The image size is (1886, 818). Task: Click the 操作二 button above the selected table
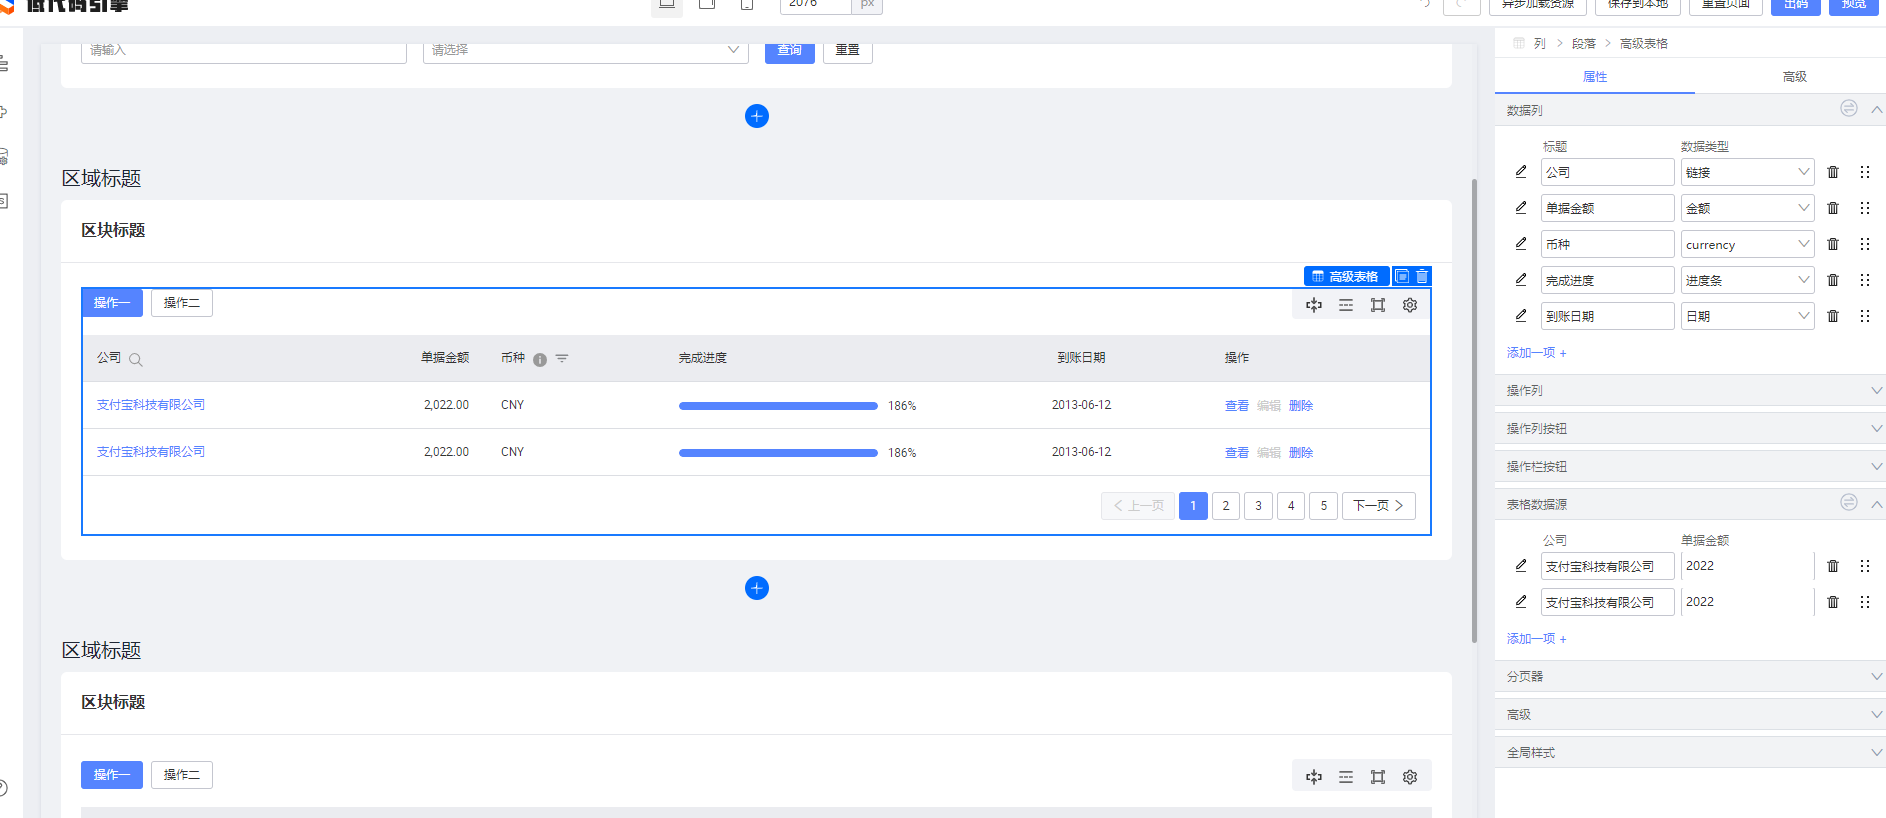coord(182,303)
